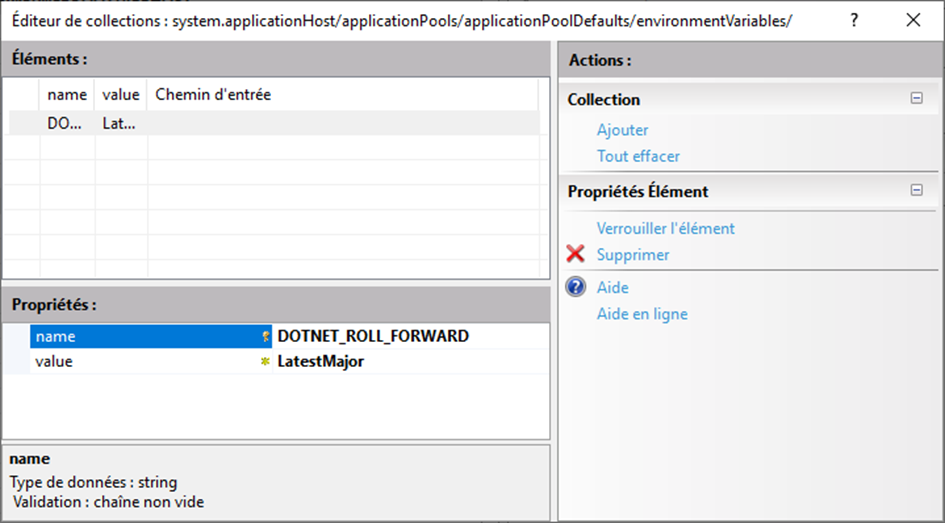
Task: Open Aide en ligne link
Action: [642, 314]
